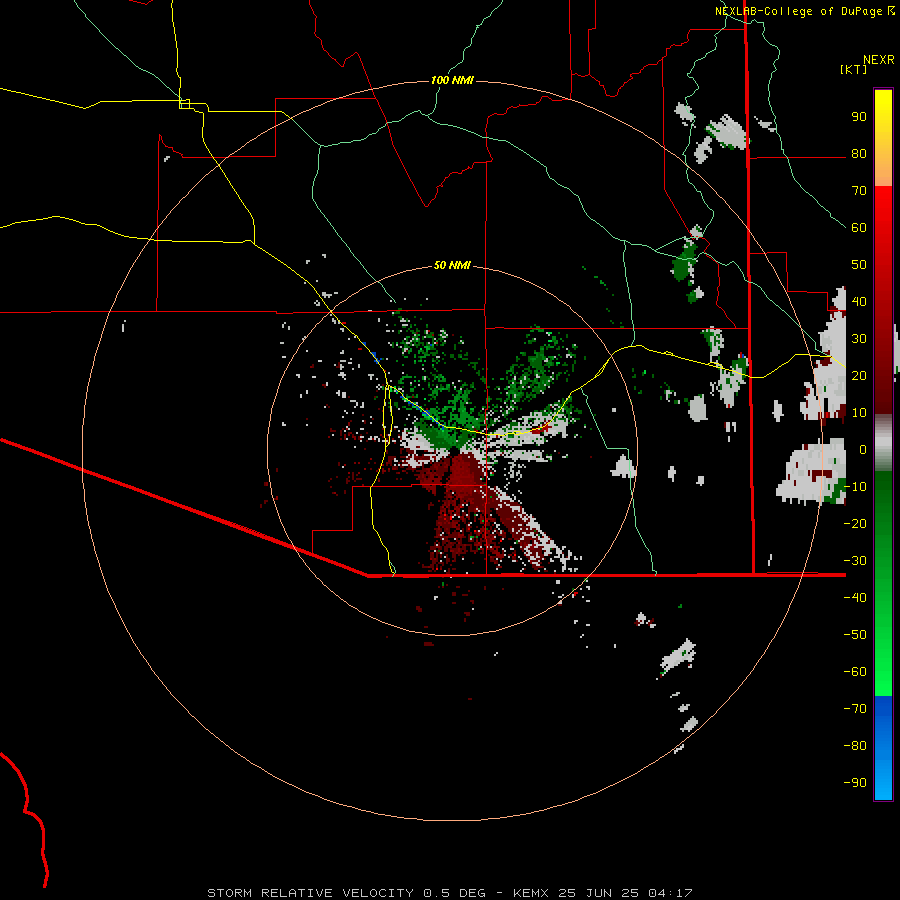Click the NEXR label above the scale

[x=878, y=60]
